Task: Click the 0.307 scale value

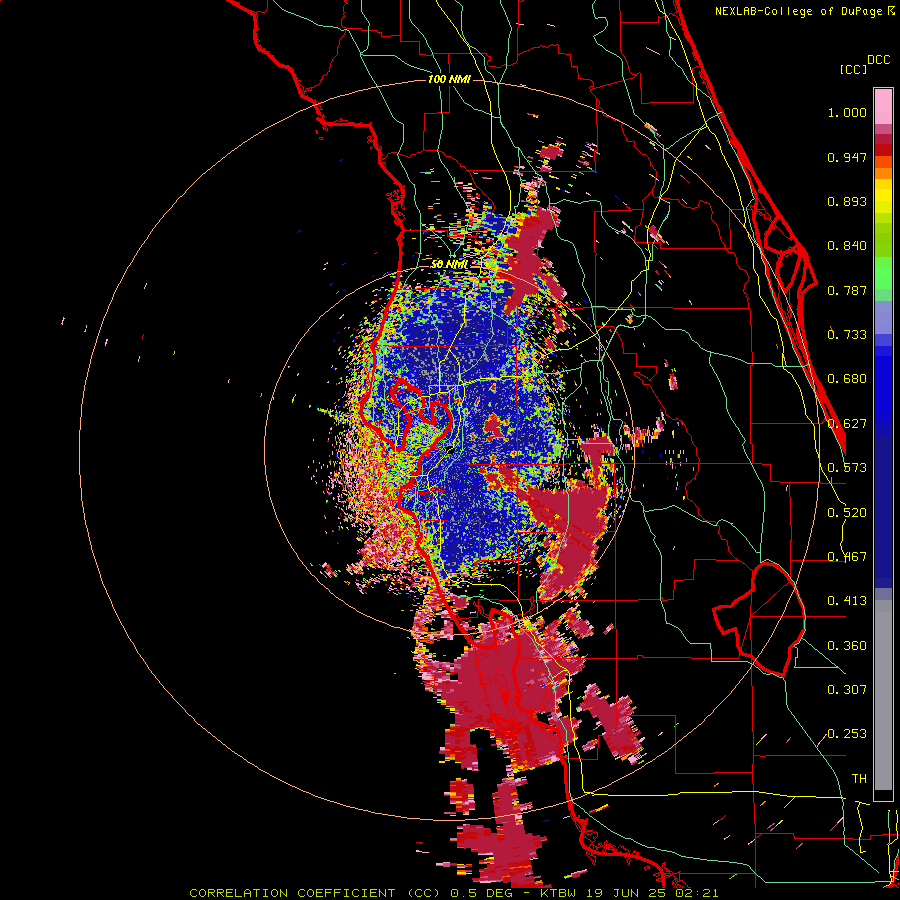Action: [x=847, y=690]
